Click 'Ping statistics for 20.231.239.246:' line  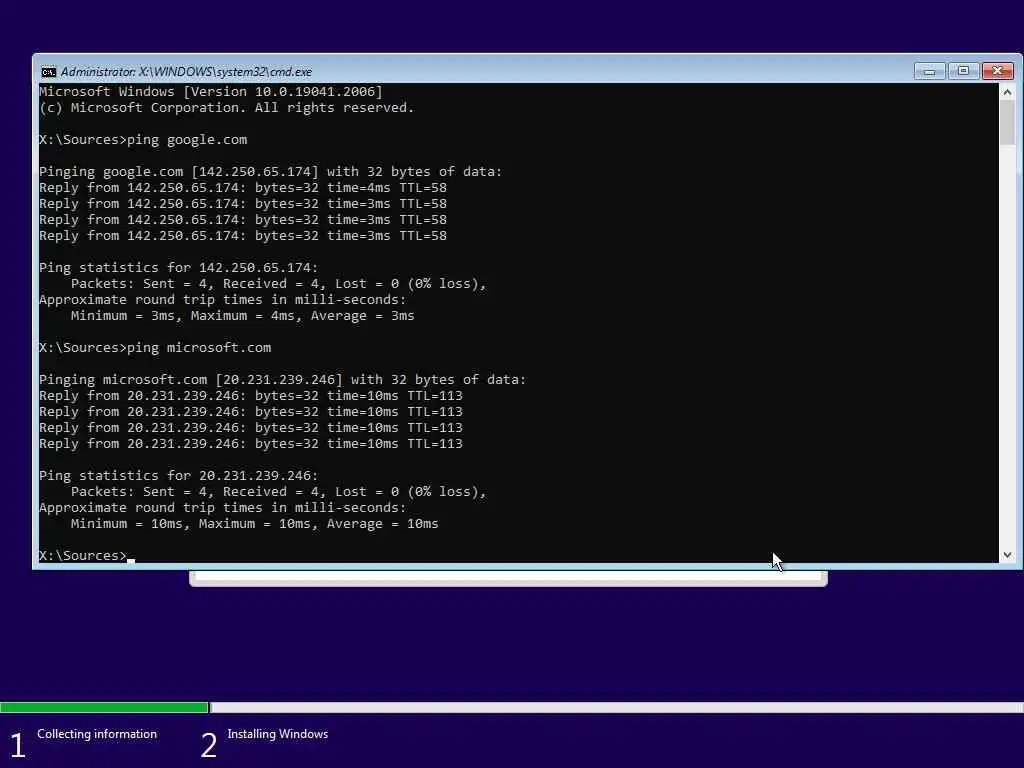(178, 475)
